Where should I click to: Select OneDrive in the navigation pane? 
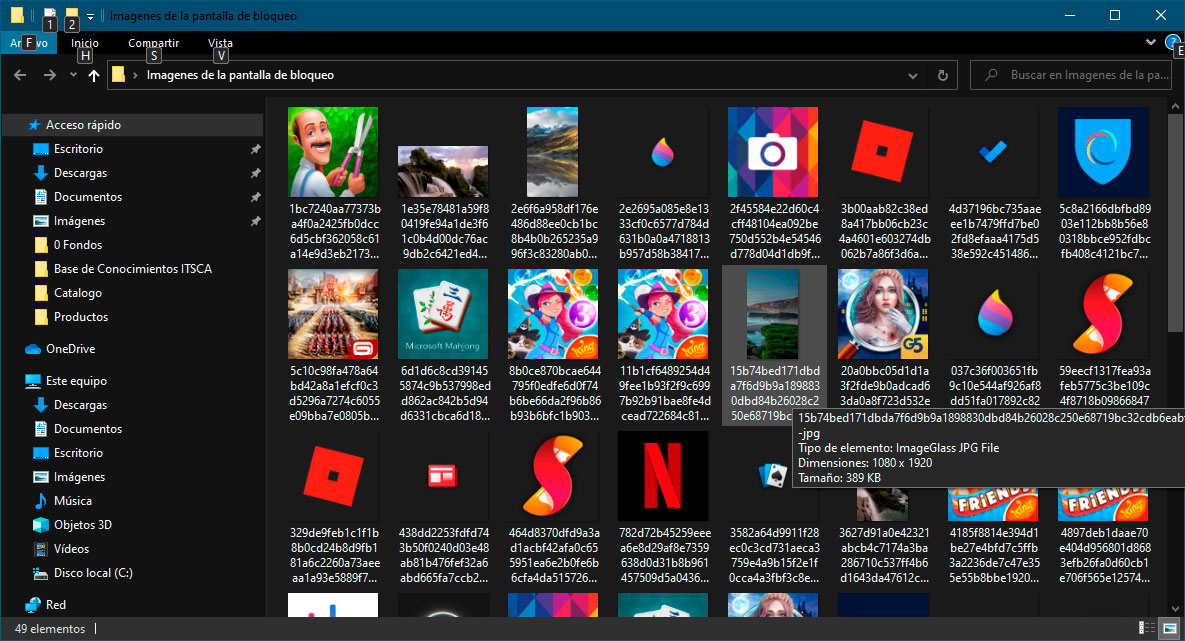(70, 349)
